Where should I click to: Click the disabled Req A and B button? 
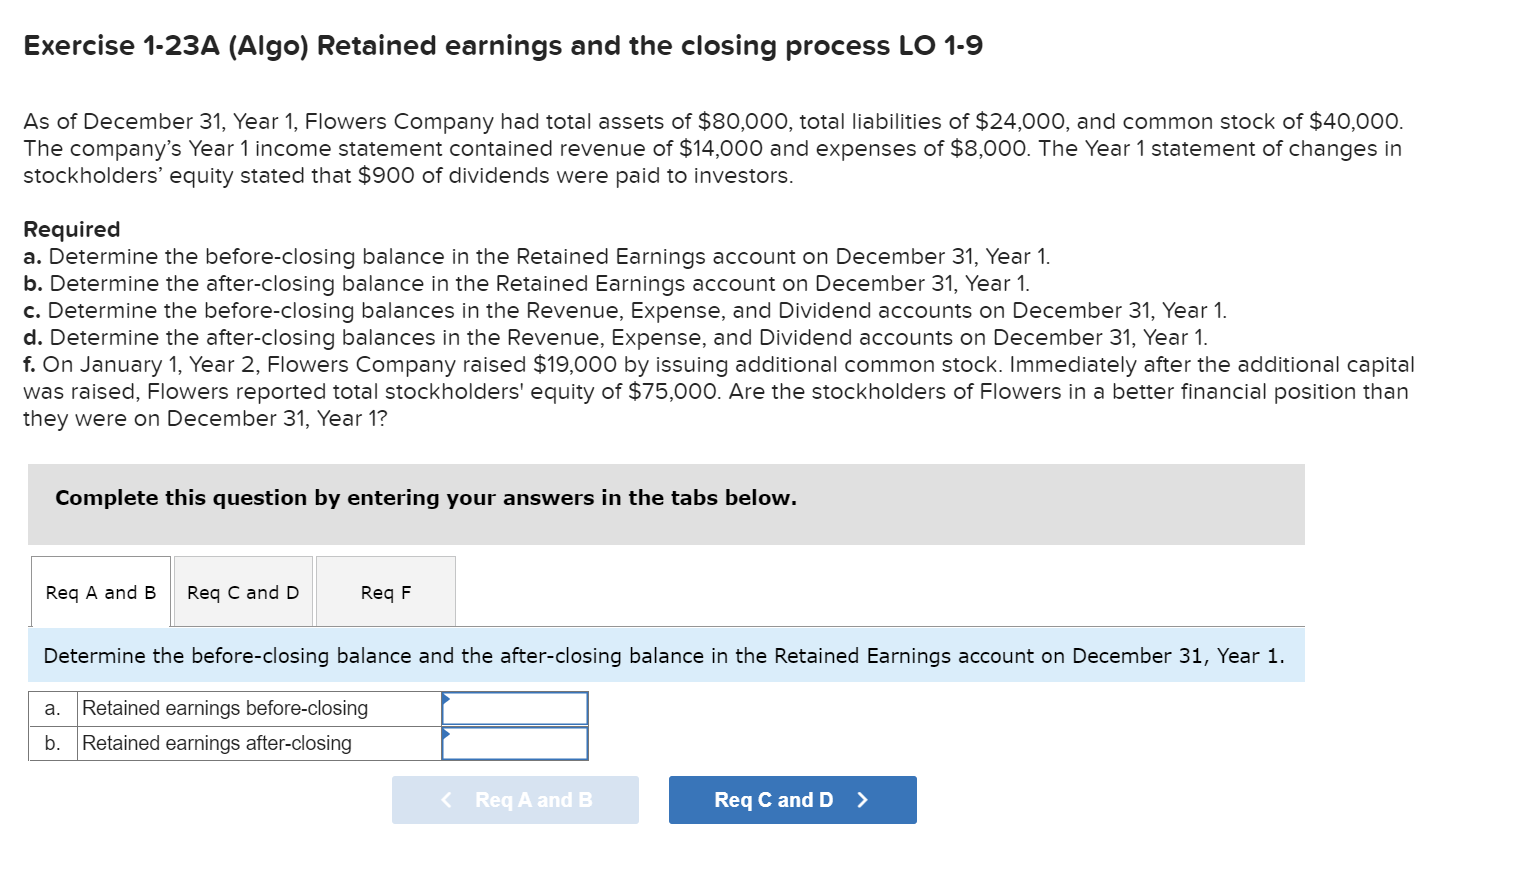(516, 800)
